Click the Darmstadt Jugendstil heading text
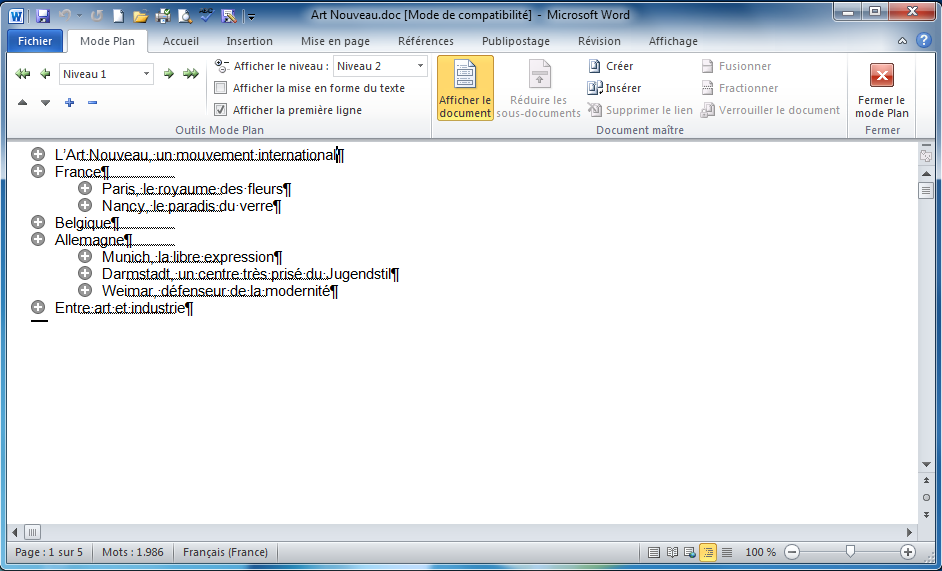The image size is (942, 571). (251, 274)
